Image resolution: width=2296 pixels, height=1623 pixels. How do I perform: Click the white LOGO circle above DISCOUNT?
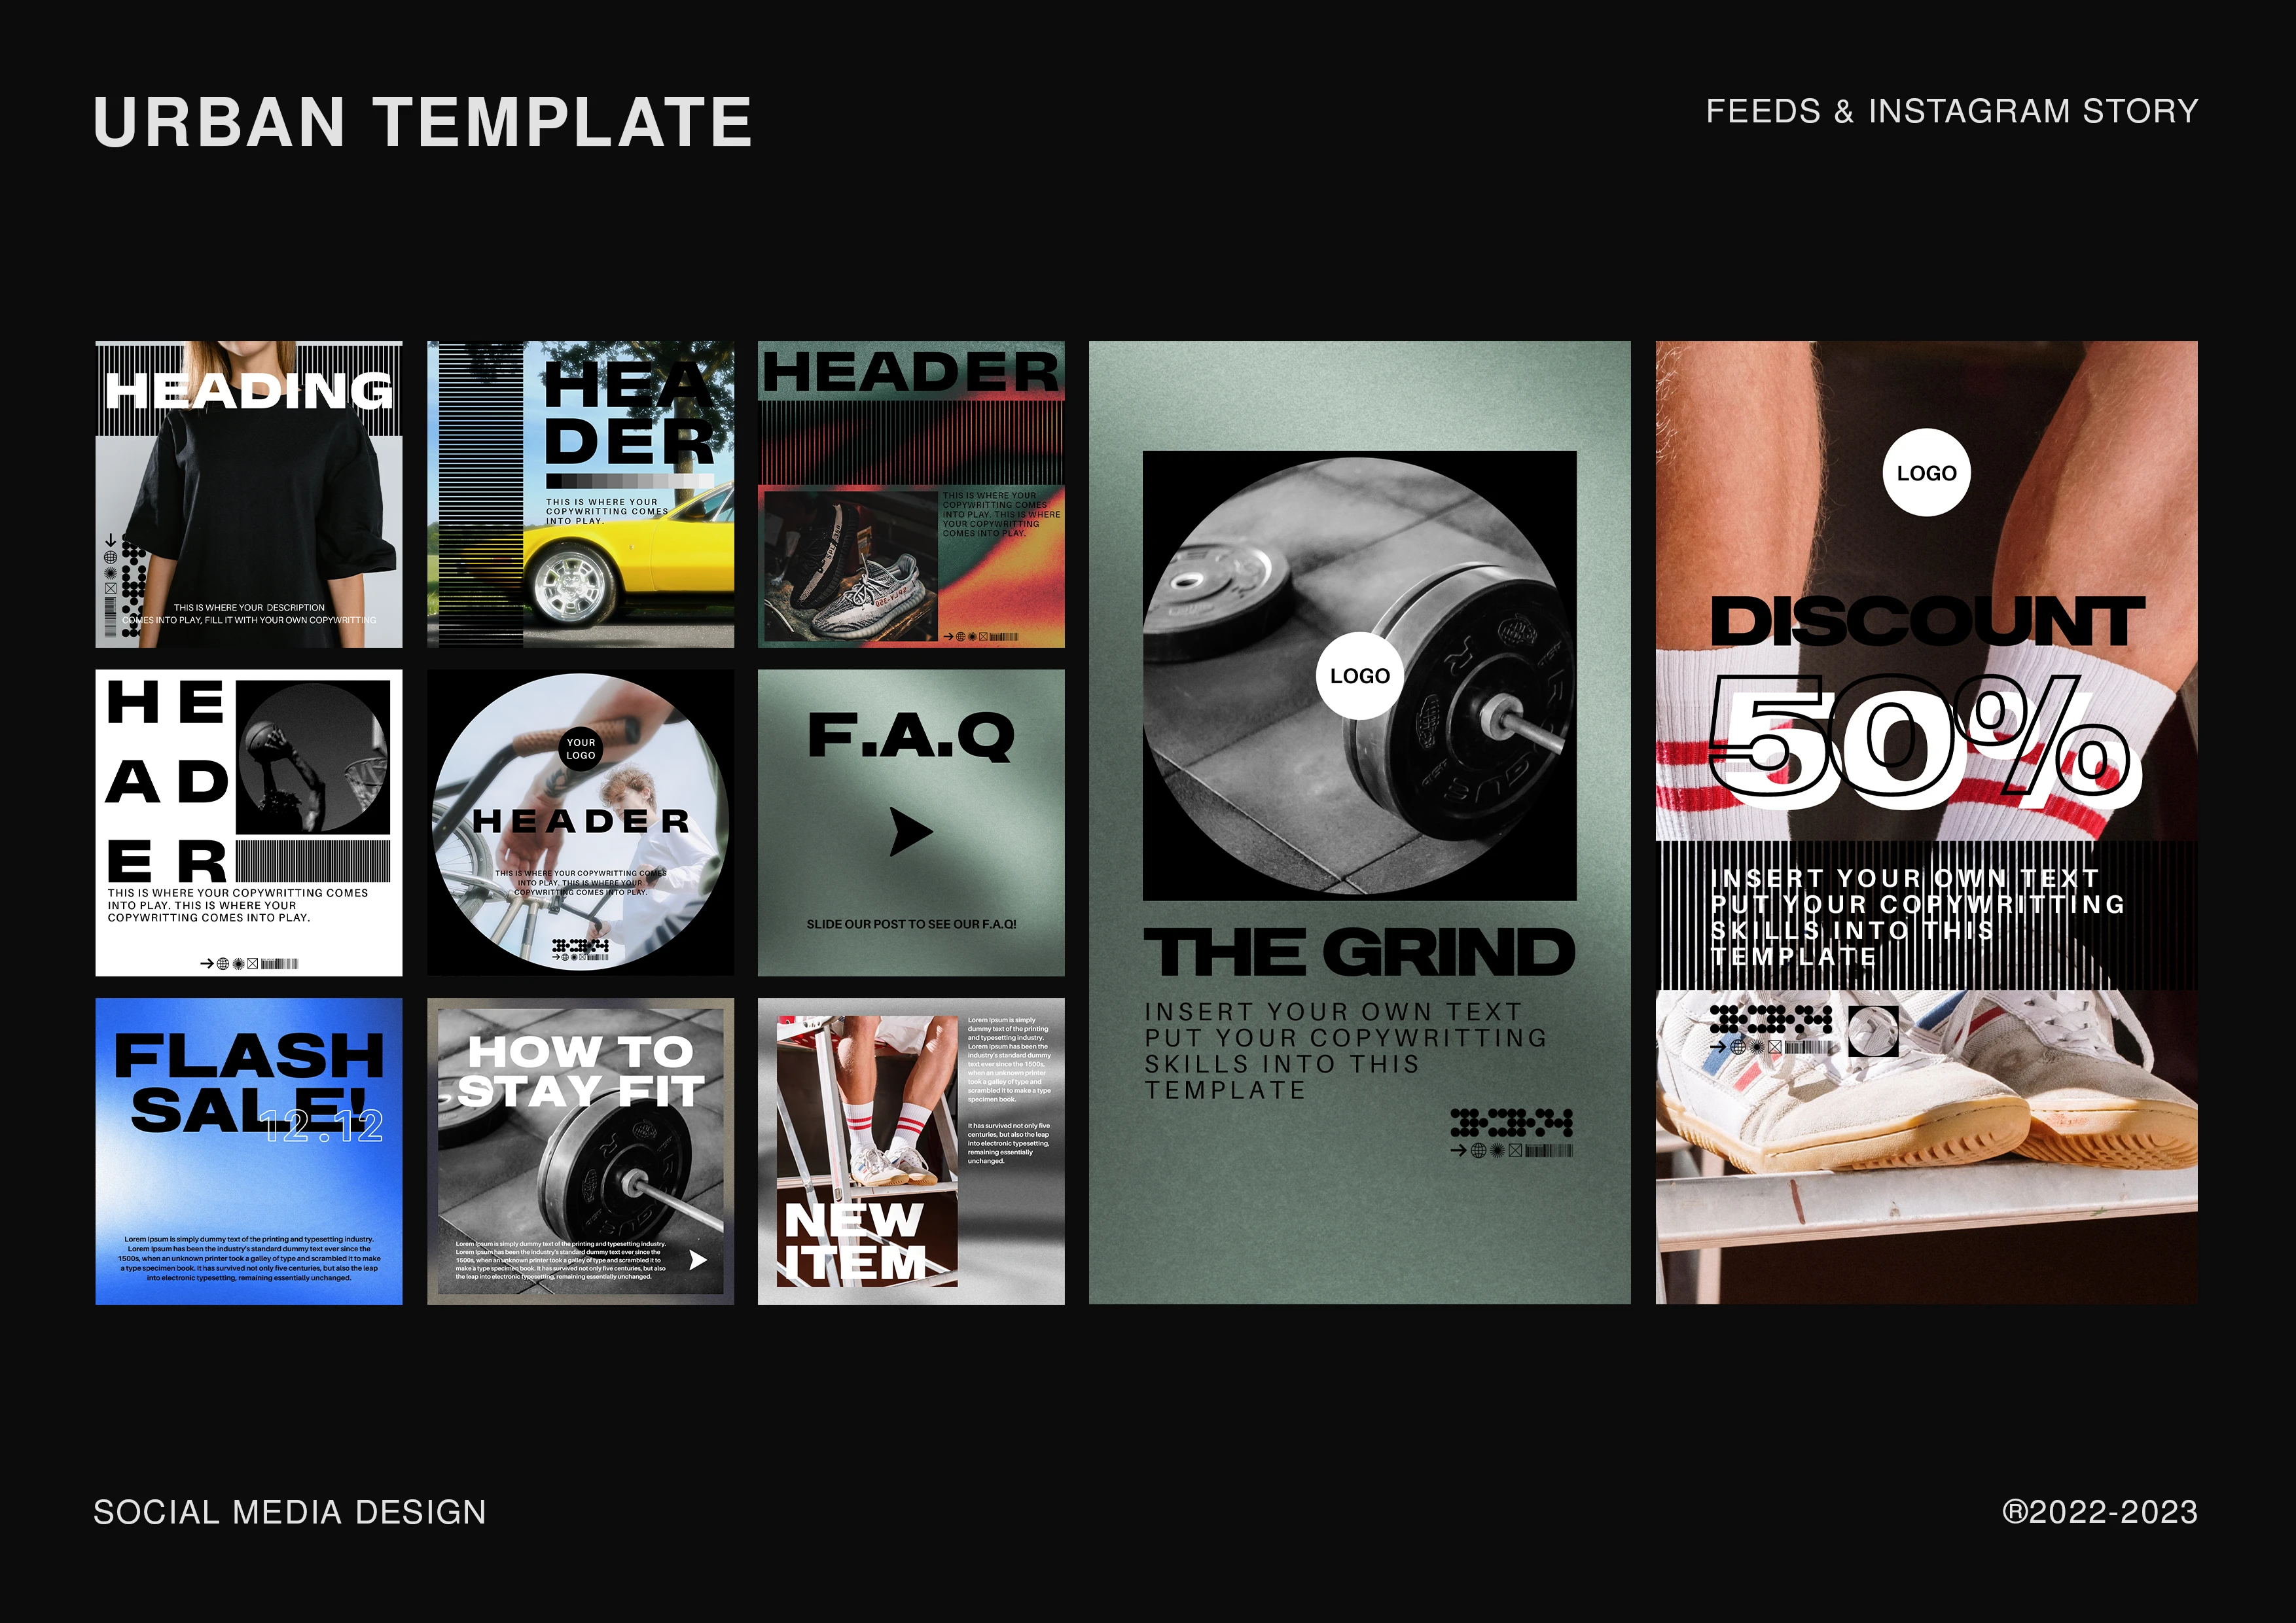click(1926, 473)
